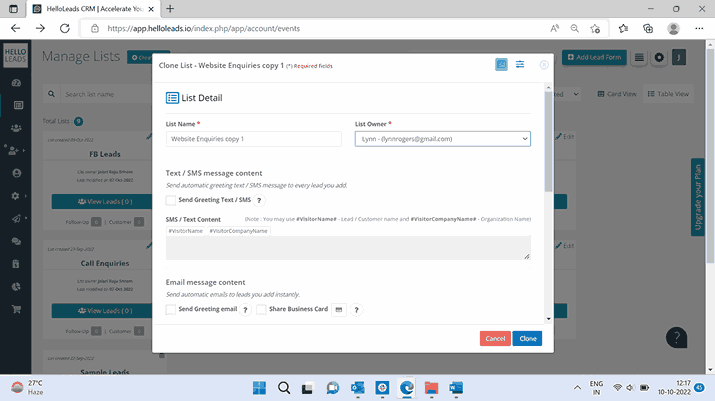Open advanced settings sliders icon in modal header
The image size is (715, 401).
(520, 65)
